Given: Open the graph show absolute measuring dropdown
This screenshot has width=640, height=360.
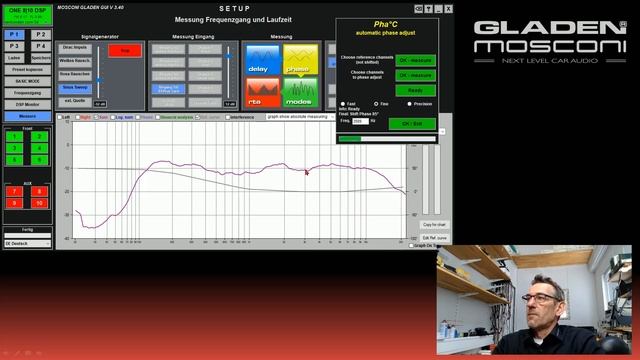Looking at the screenshot, I should pyautogui.click(x=300, y=117).
